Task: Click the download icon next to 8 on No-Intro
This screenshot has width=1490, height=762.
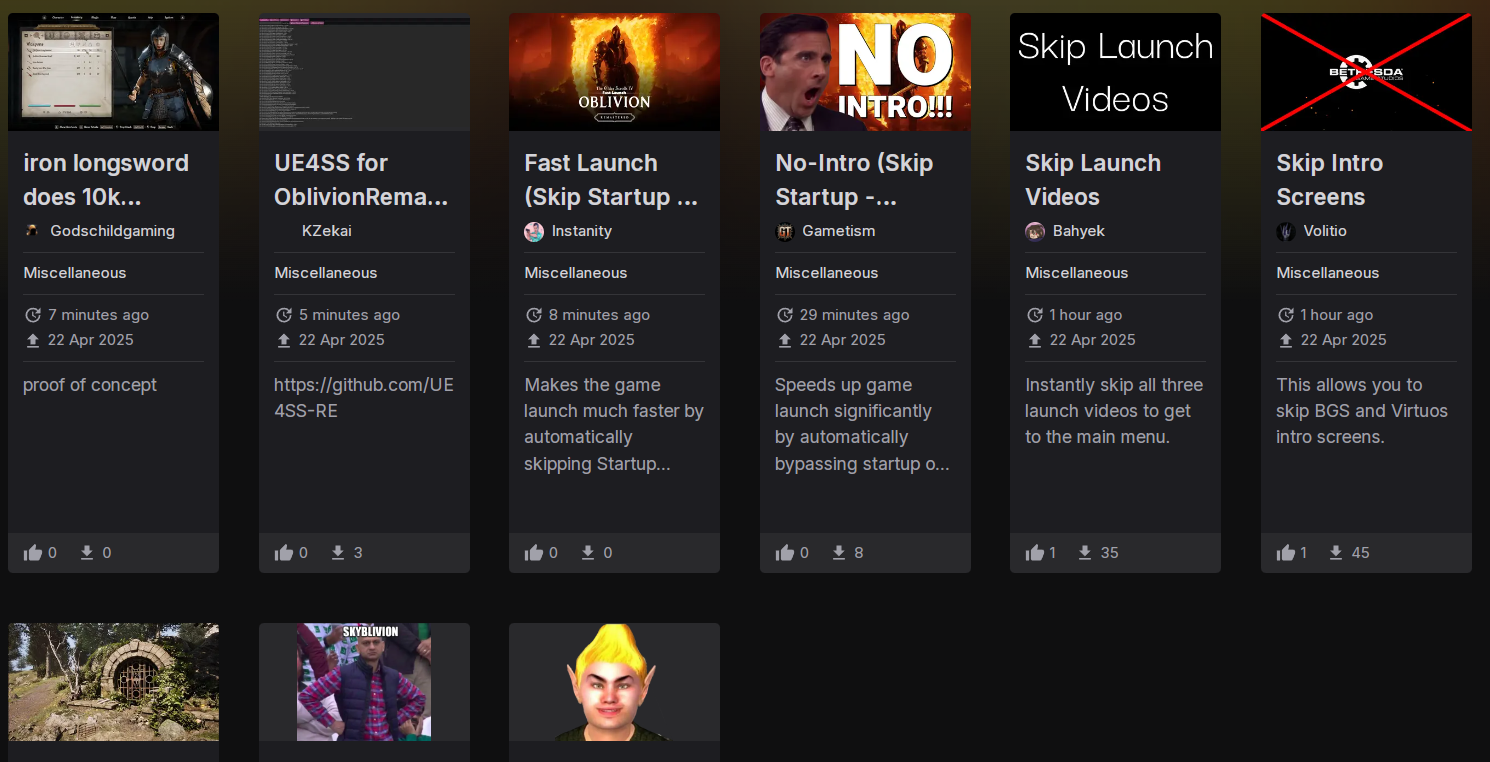Action: point(839,553)
